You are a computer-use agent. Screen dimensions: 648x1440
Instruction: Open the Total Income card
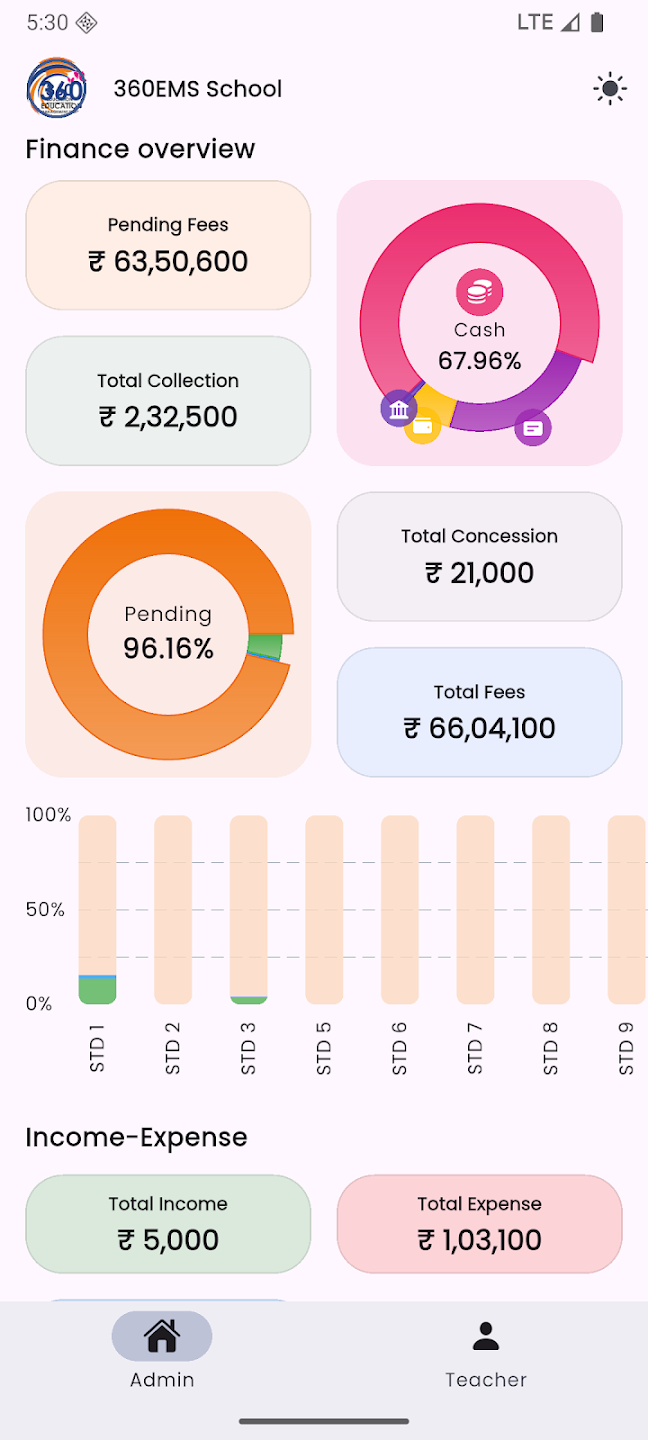click(x=168, y=1224)
